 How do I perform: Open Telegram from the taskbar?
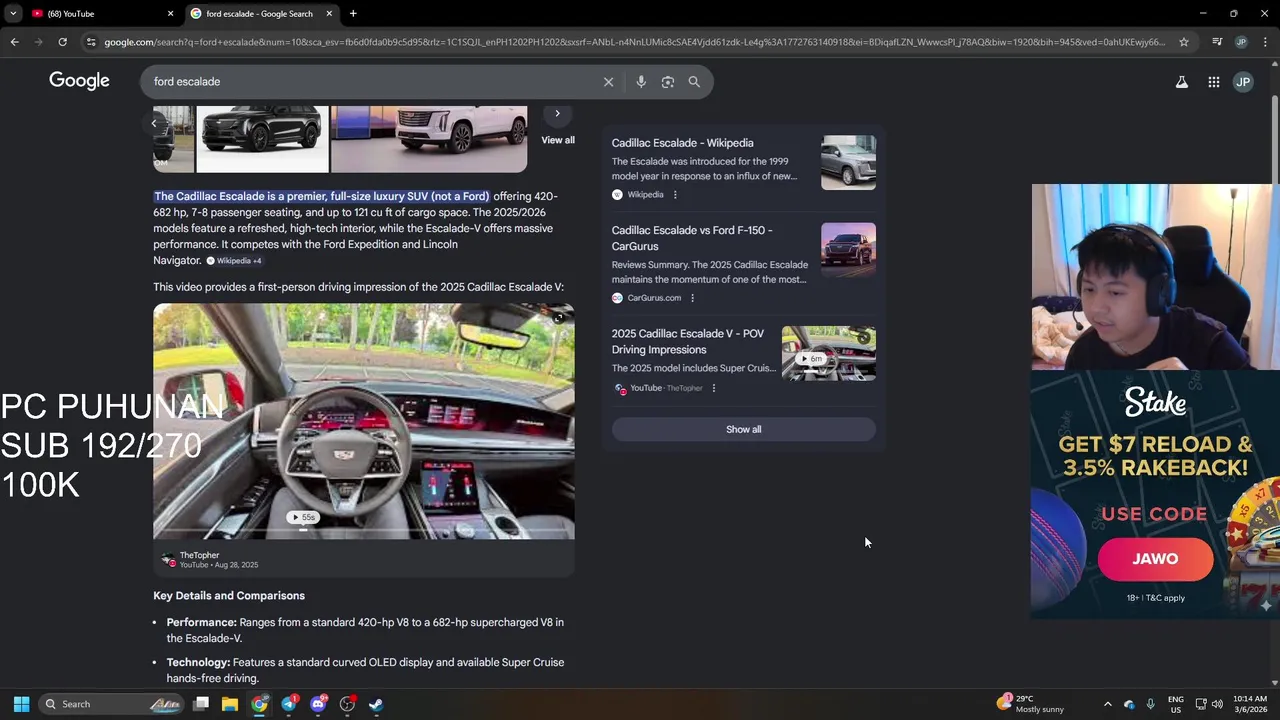point(289,704)
